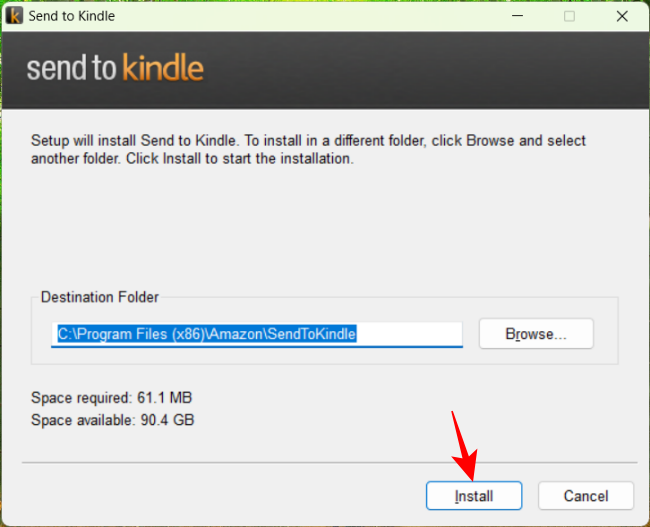Screen dimensions: 650x527
Task: Minimize the Send to Kindle window
Action: click(x=517, y=16)
